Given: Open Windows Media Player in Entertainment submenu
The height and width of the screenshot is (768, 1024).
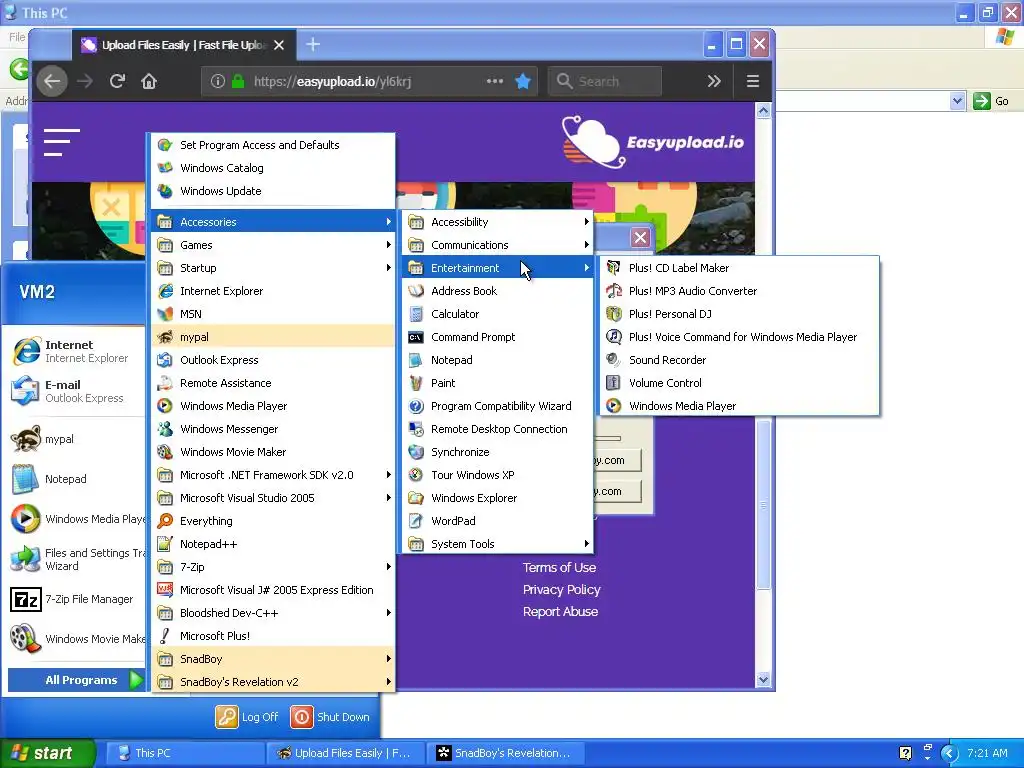Looking at the screenshot, I should tap(739, 406).
